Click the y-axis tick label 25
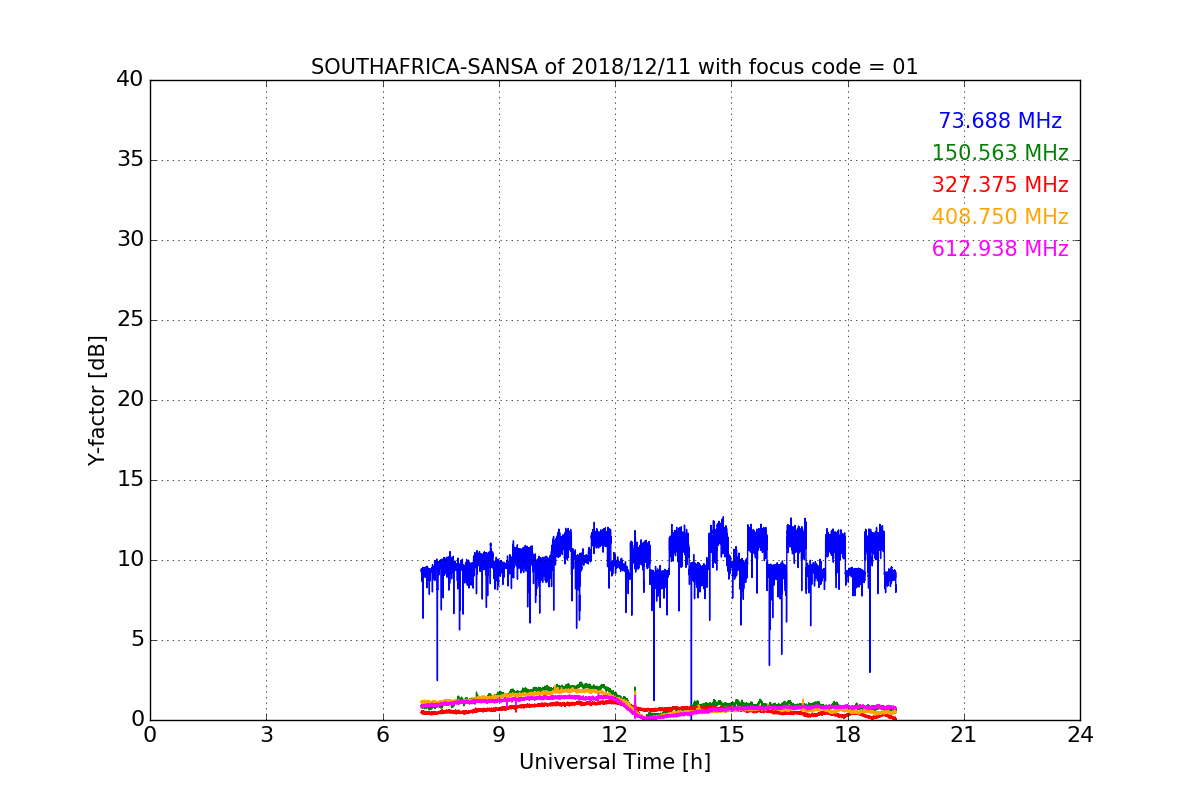Image resolution: width=1200 pixels, height=800 pixels. 130,320
